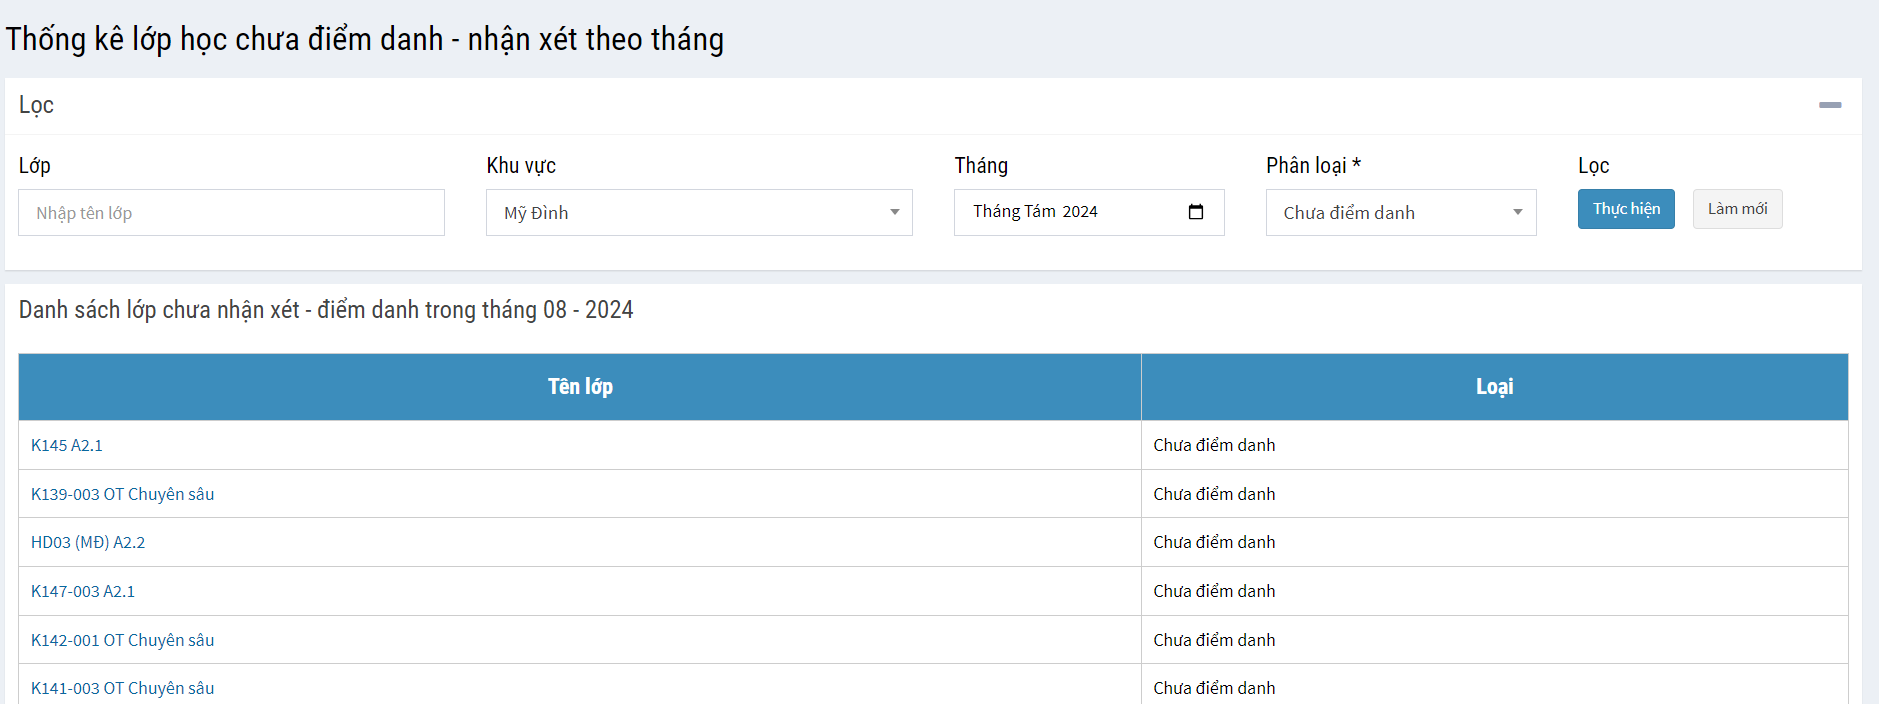Screen dimensions: 1879x704
Task: Click the Thực hiện button
Action: tap(1625, 209)
